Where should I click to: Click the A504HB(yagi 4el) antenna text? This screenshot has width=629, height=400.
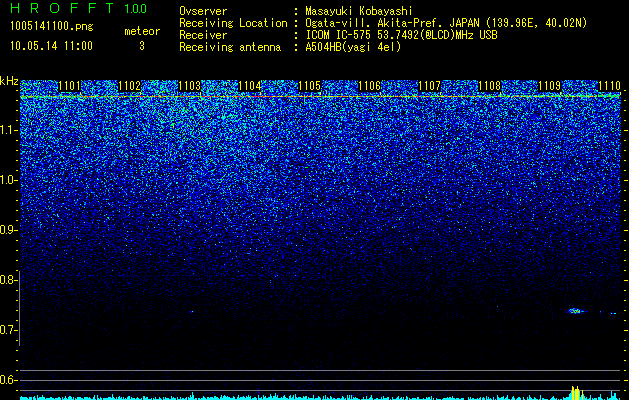point(353,47)
